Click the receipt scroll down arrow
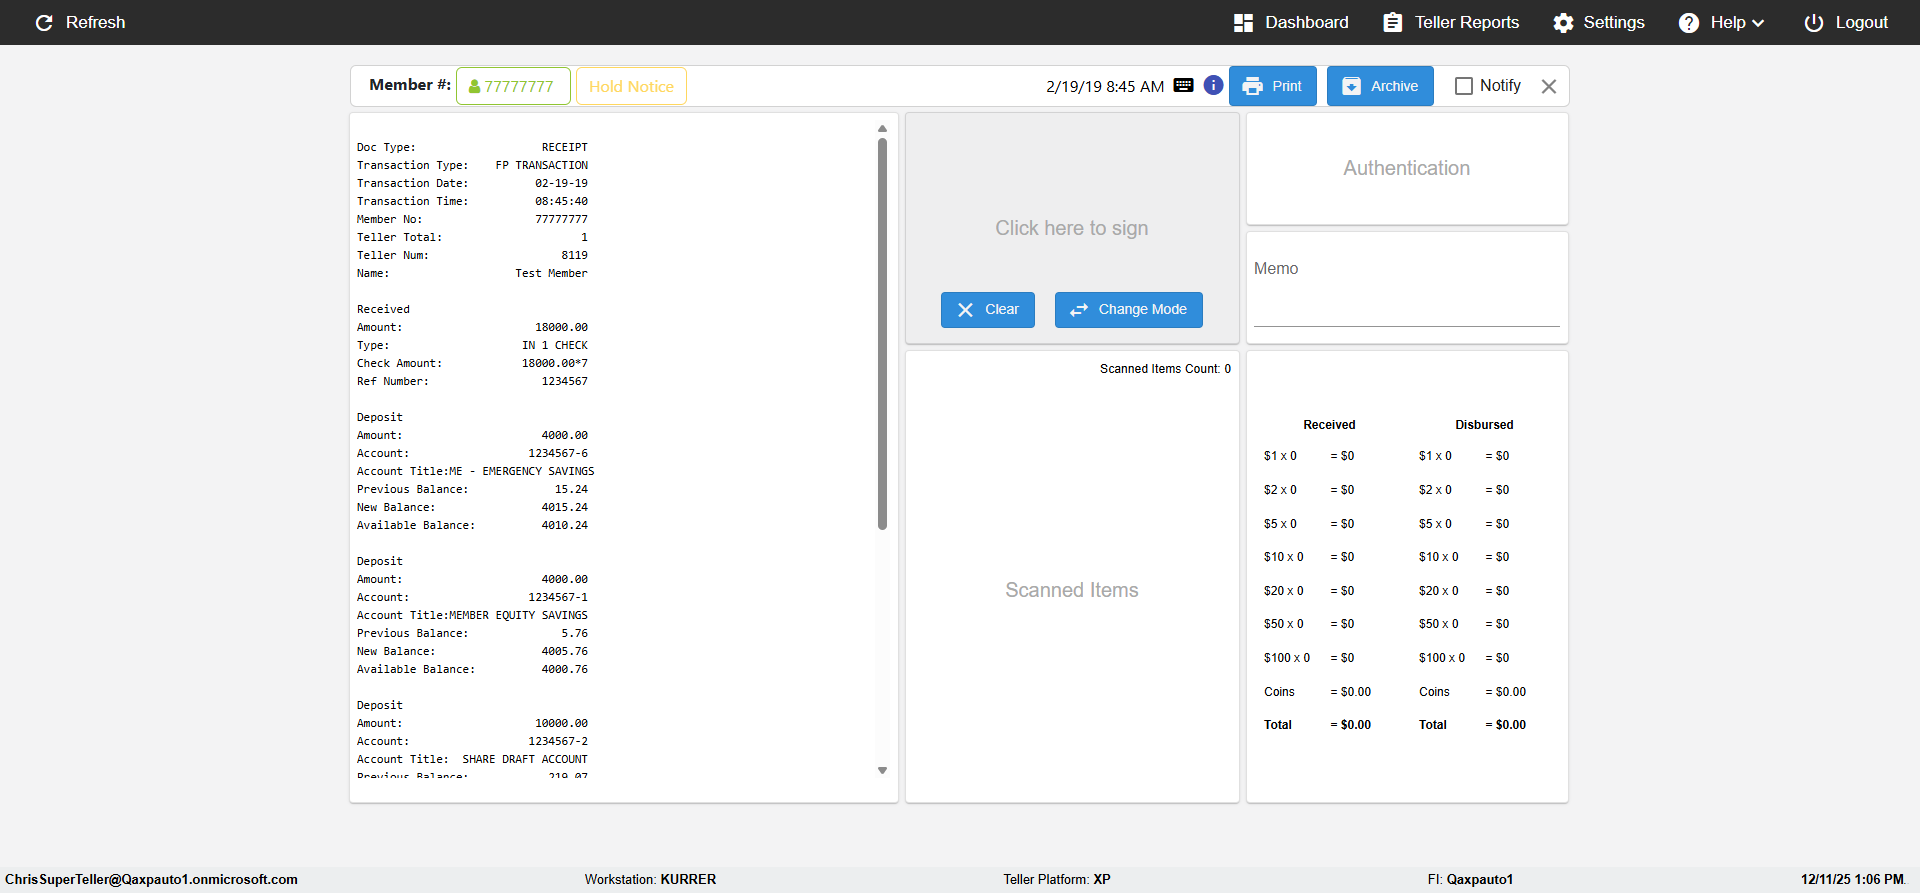The width and height of the screenshot is (1920, 893). pyautogui.click(x=882, y=770)
